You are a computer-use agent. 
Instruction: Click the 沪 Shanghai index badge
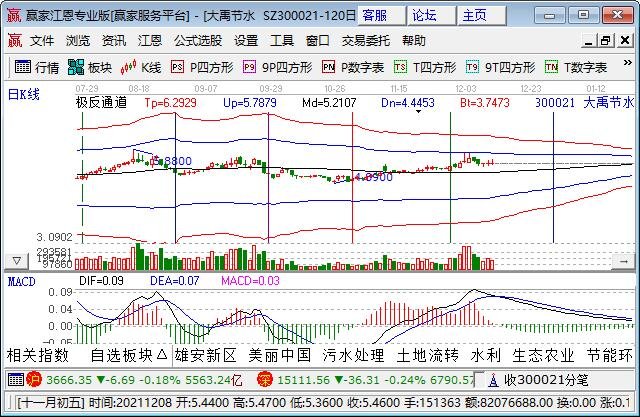click(x=34, y=379)
